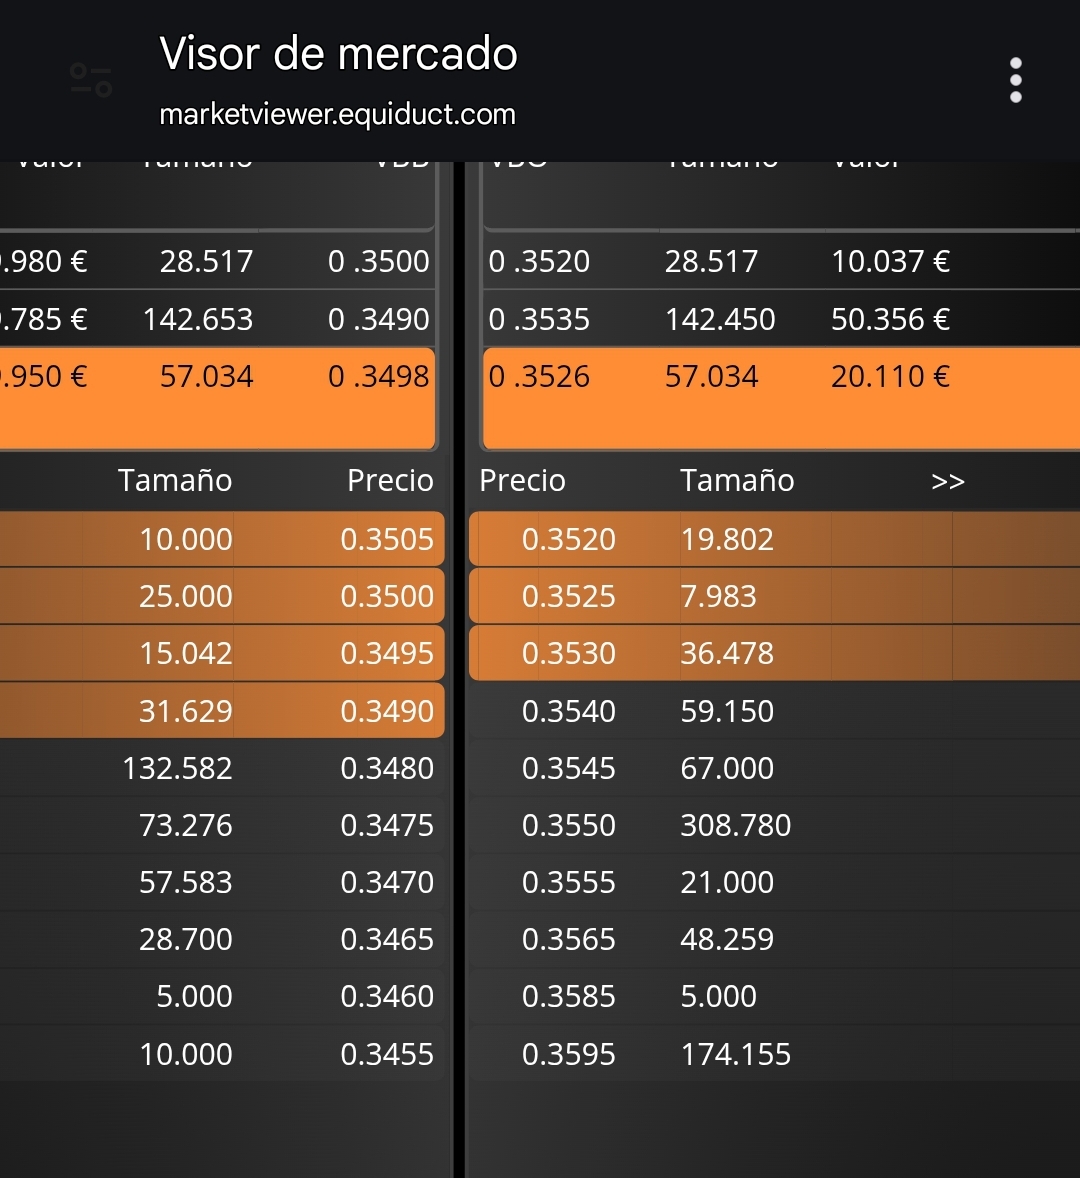The height and width of the screenshot is (1178, 1080).
Task: Select ask row 0.3530 size 36.478
Action: tap(774, 653)
